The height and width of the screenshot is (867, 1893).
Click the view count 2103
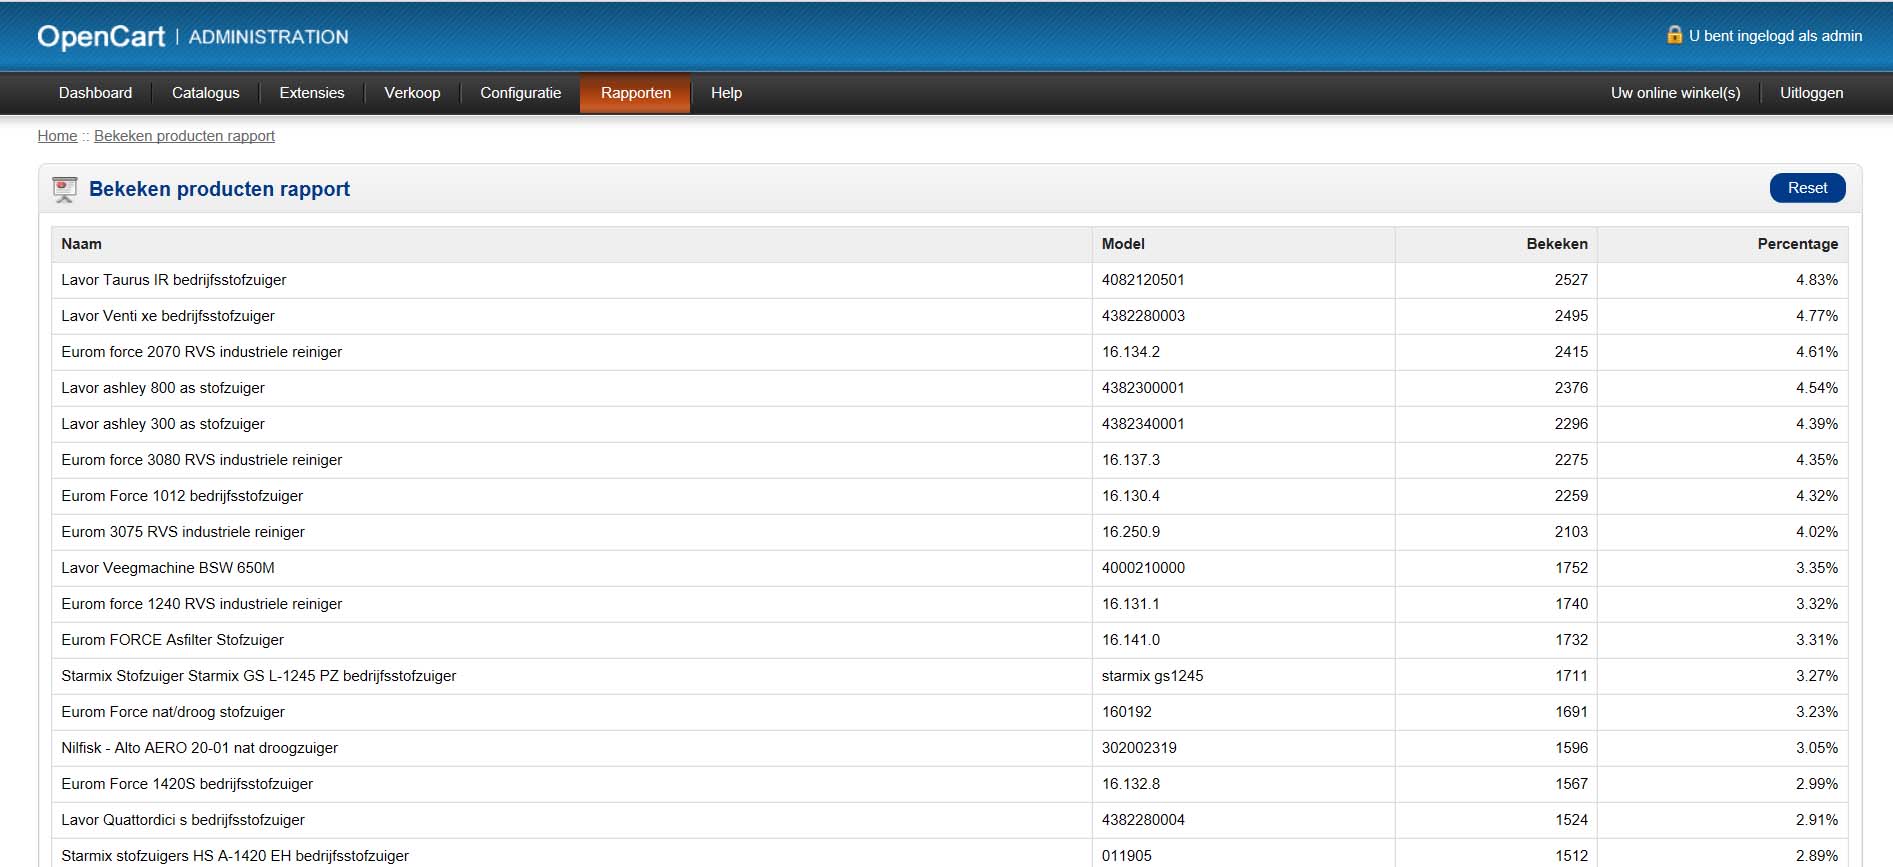pos(1571,532)
